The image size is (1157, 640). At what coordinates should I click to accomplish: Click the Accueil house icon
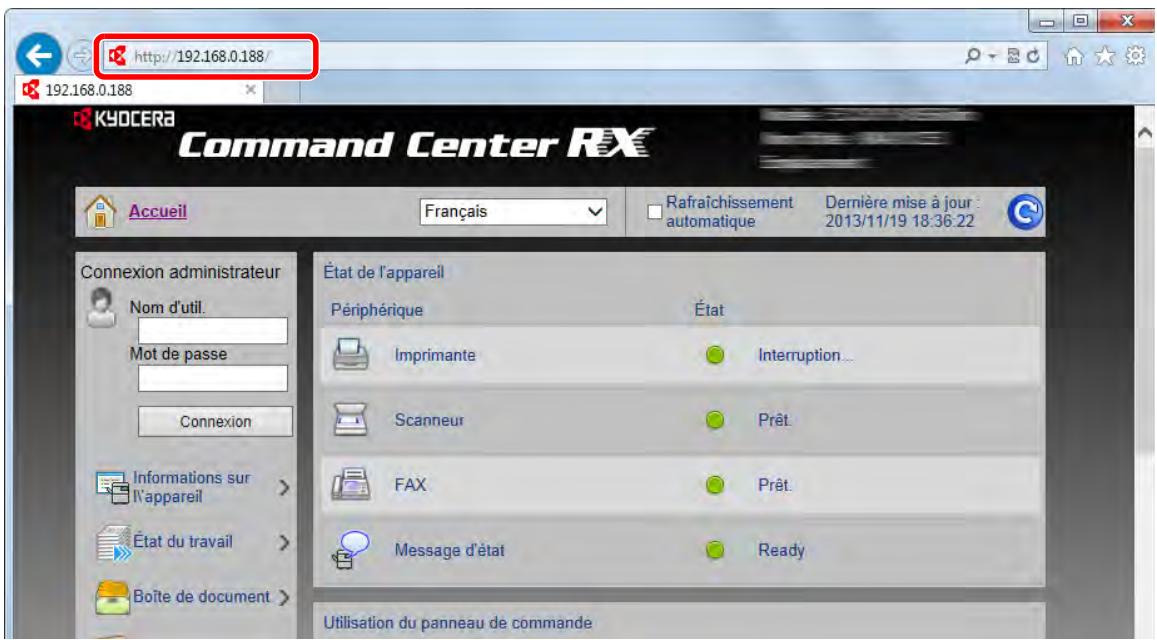coord(100,211)
